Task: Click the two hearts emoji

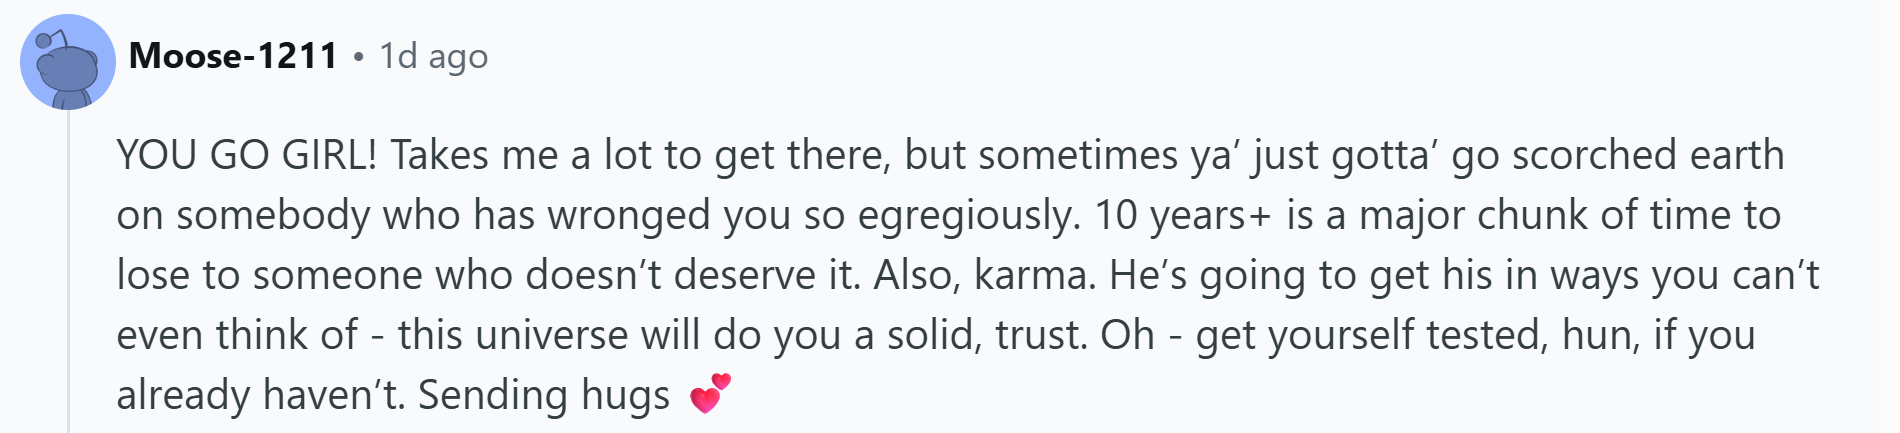Action: click(x=710, y=393)
